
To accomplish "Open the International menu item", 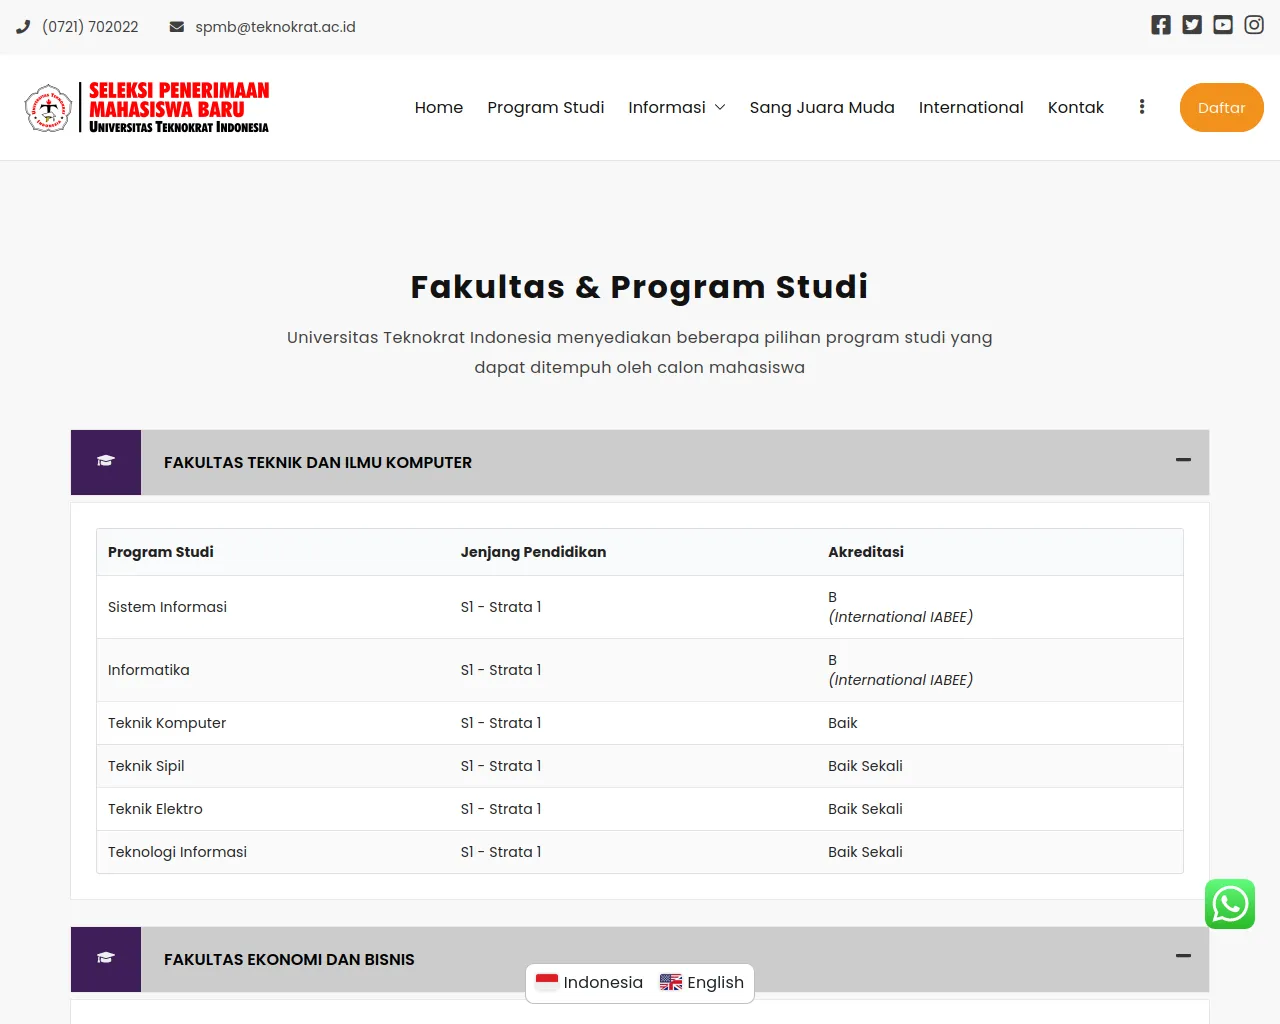I will click(971, 107).
